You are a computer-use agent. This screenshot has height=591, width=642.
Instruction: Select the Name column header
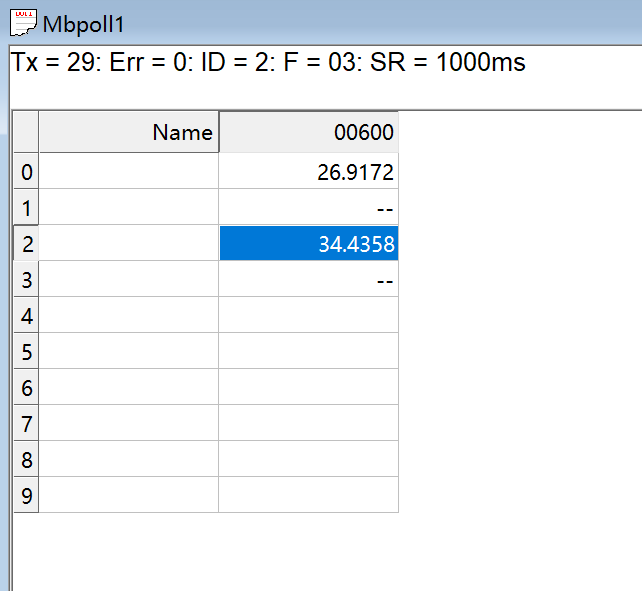pyautogui.click(x=128, y=132)
